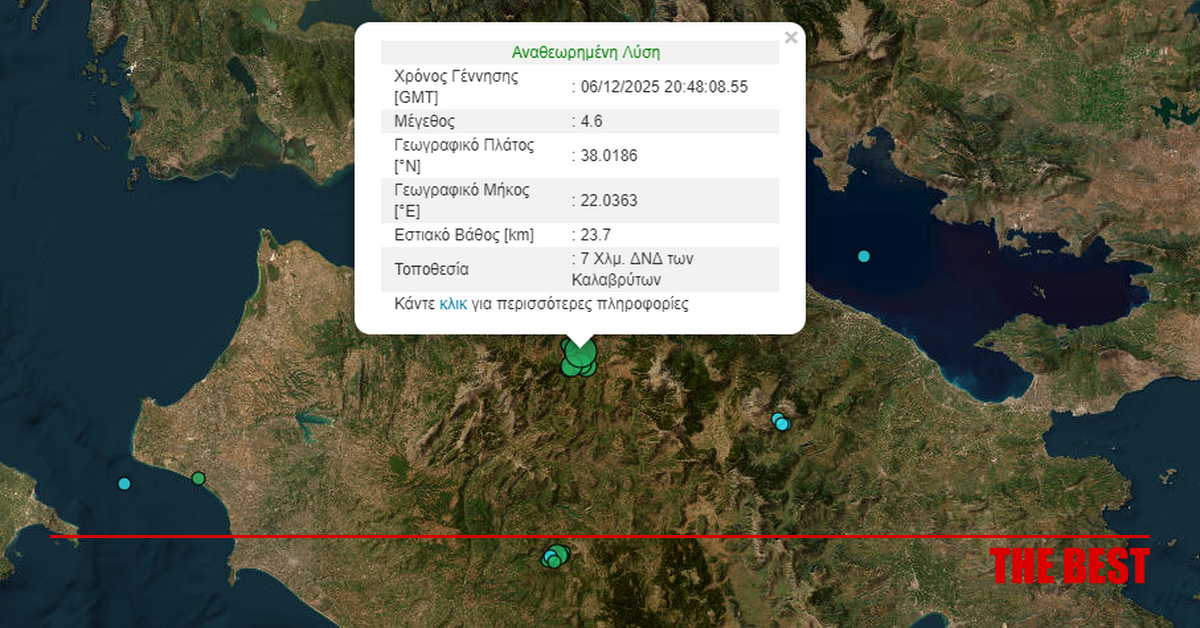Select the large green epicenter cluster below the popup
This screenshot has height=628, width=1200.
[578, 357]
